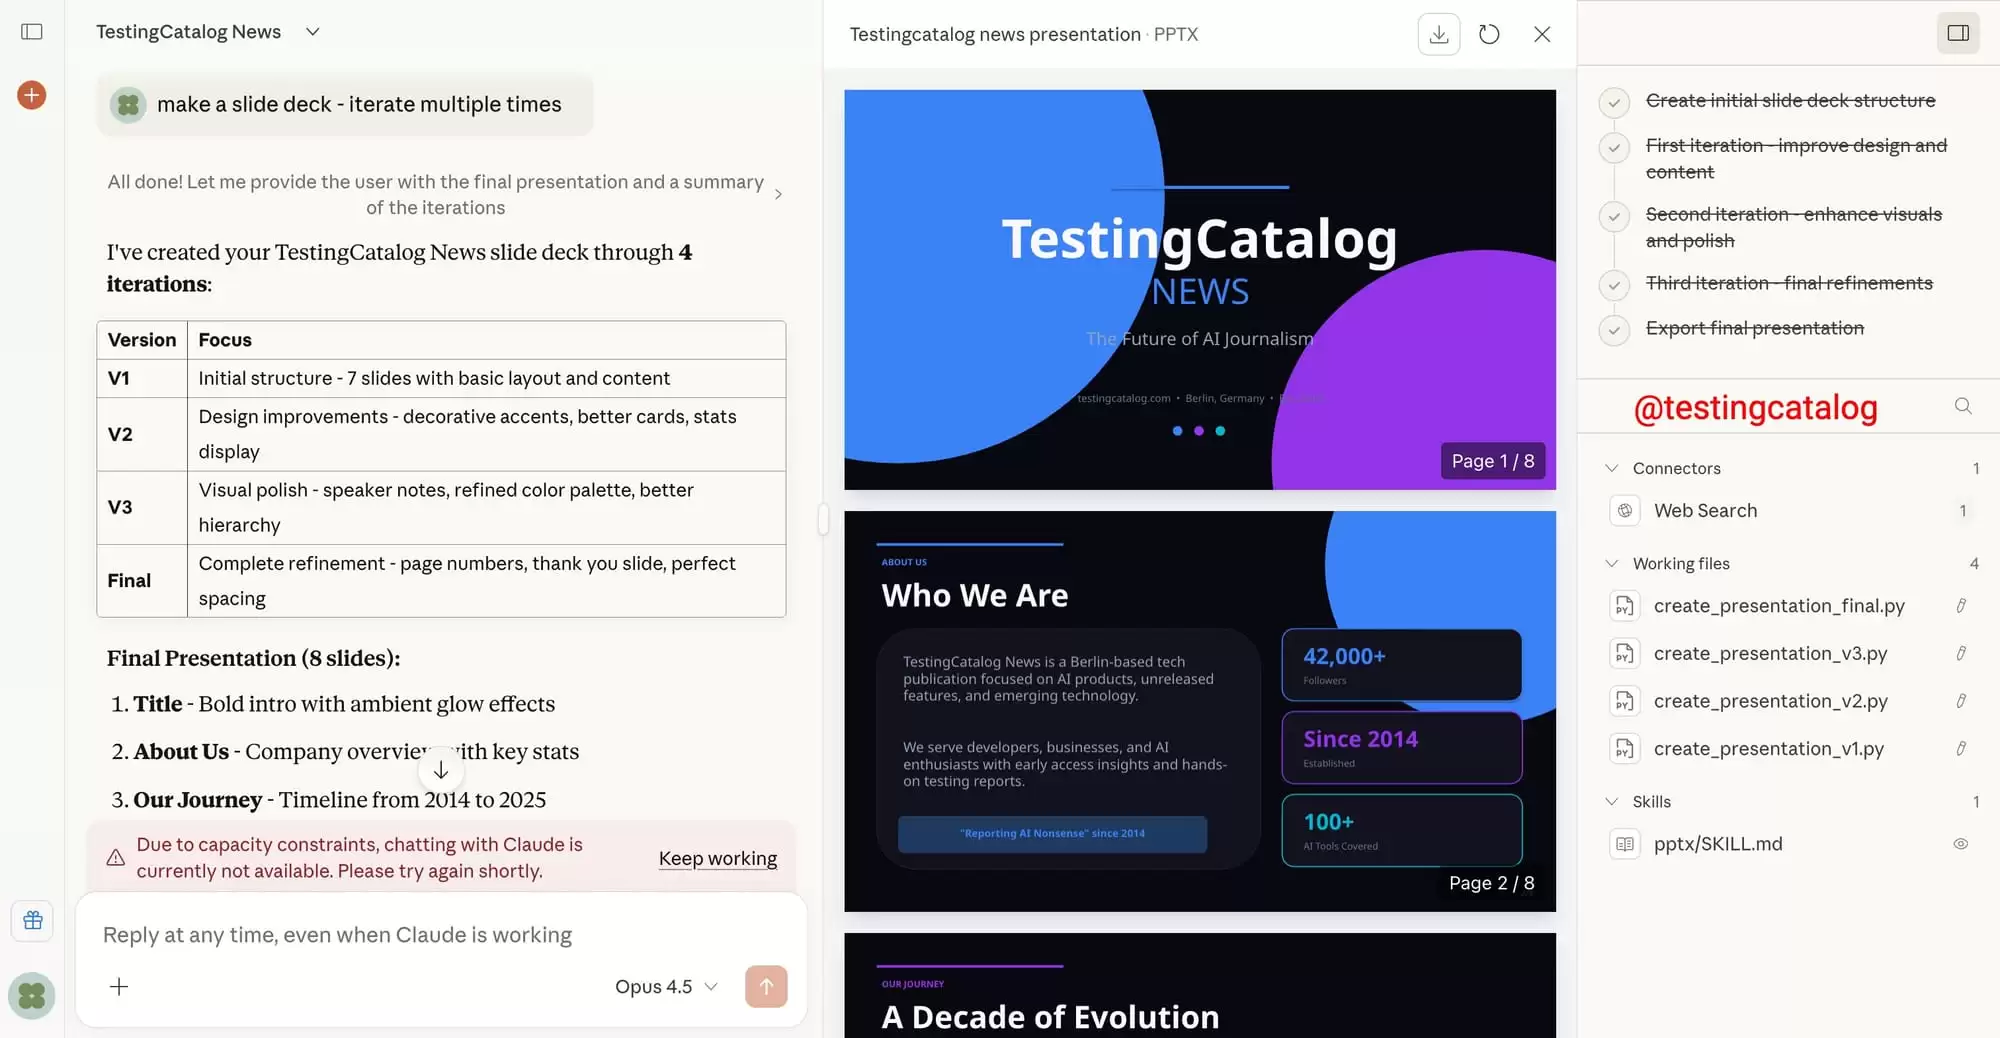2000x1038 pixels.
Task: Start a new chat with plus icon
Action: pos(32,95)
